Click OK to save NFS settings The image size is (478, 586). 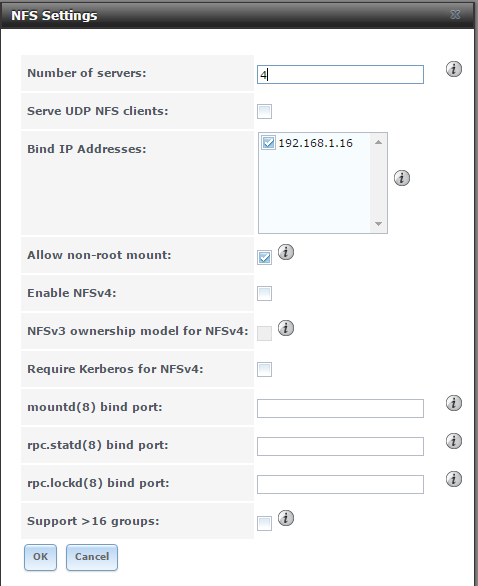[40, 557]
